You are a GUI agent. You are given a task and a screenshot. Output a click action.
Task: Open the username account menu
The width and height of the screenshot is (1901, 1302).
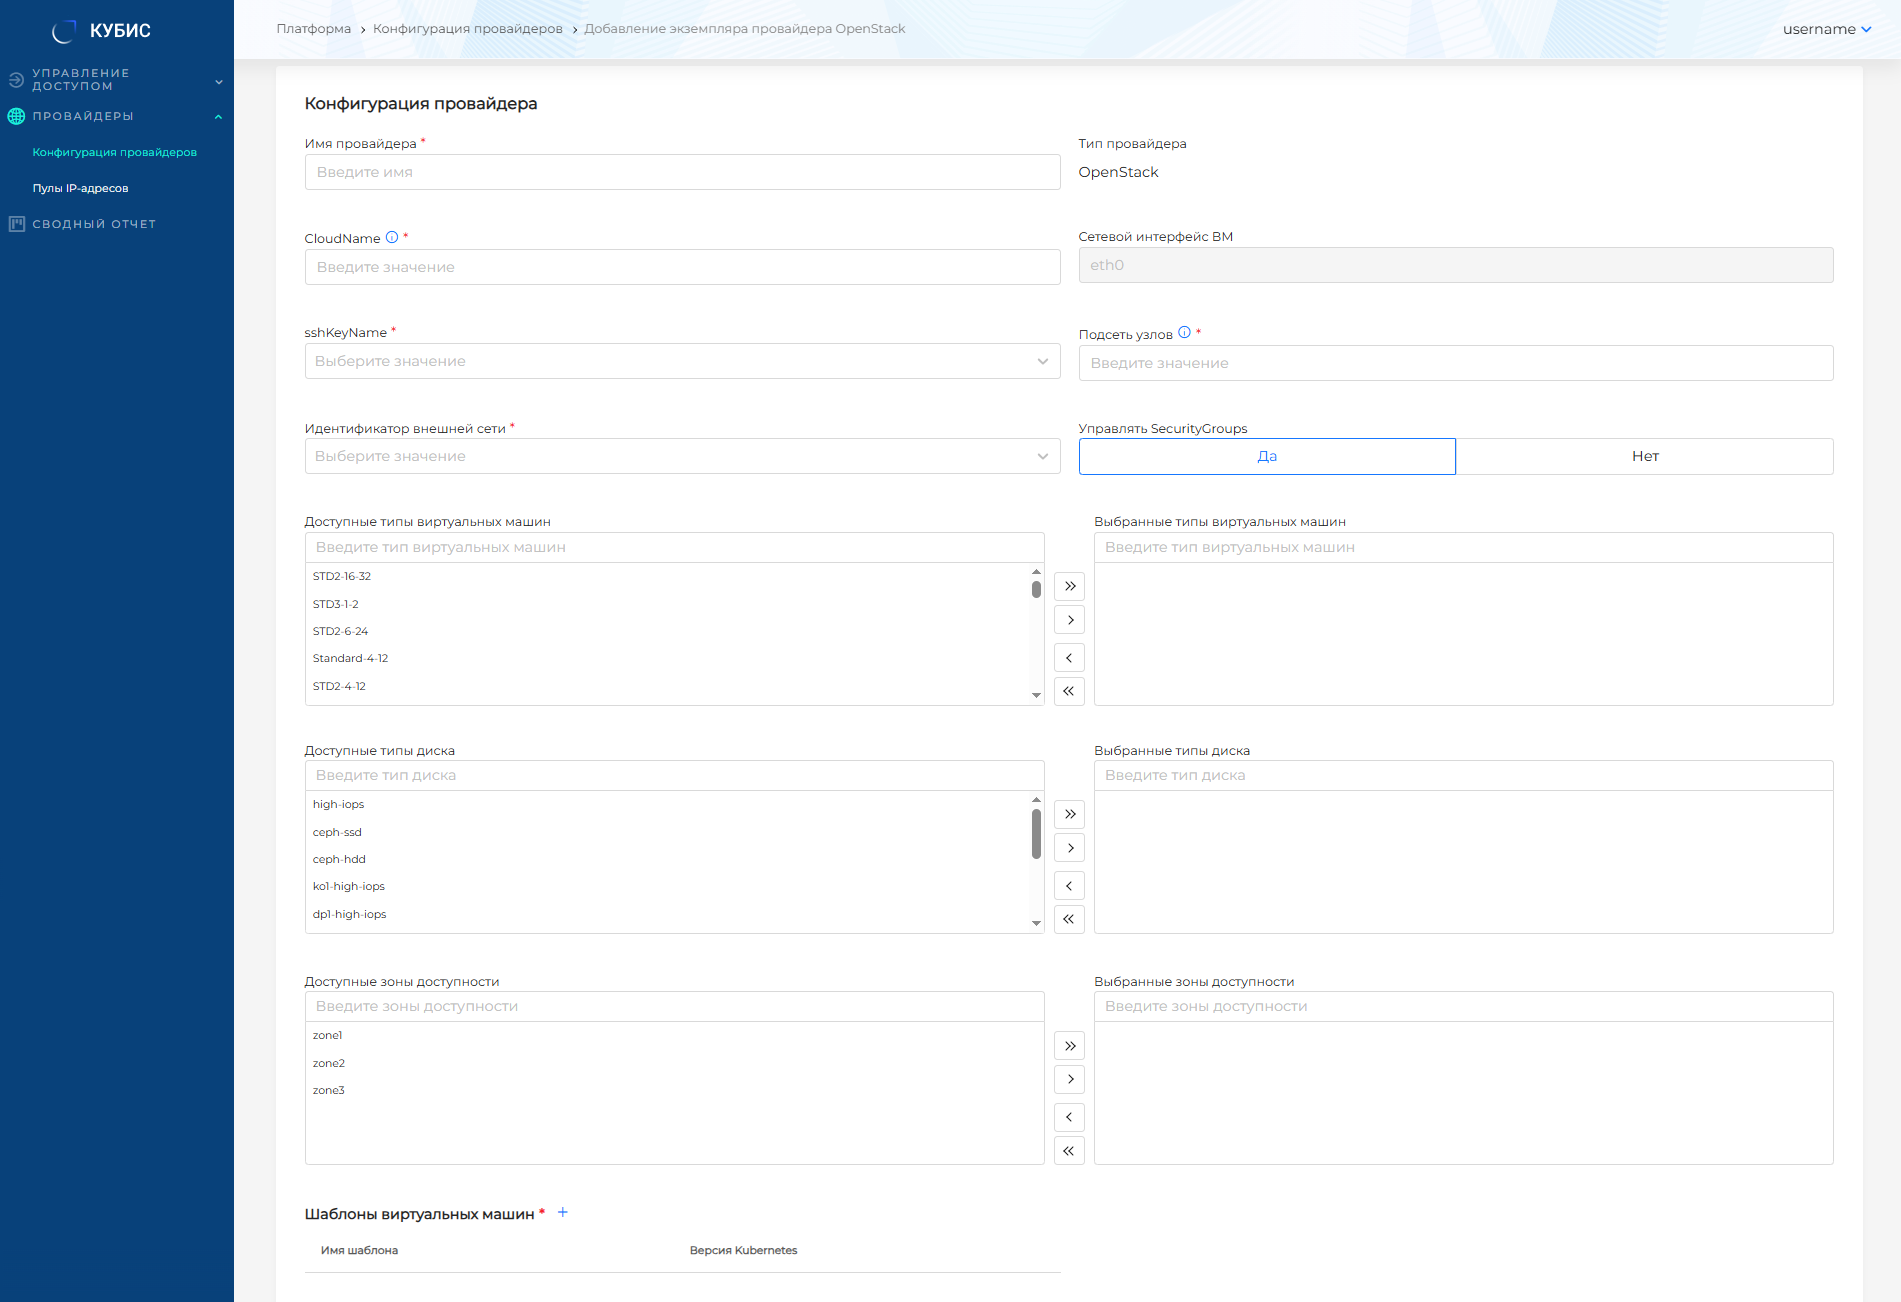click(1826, 29)
